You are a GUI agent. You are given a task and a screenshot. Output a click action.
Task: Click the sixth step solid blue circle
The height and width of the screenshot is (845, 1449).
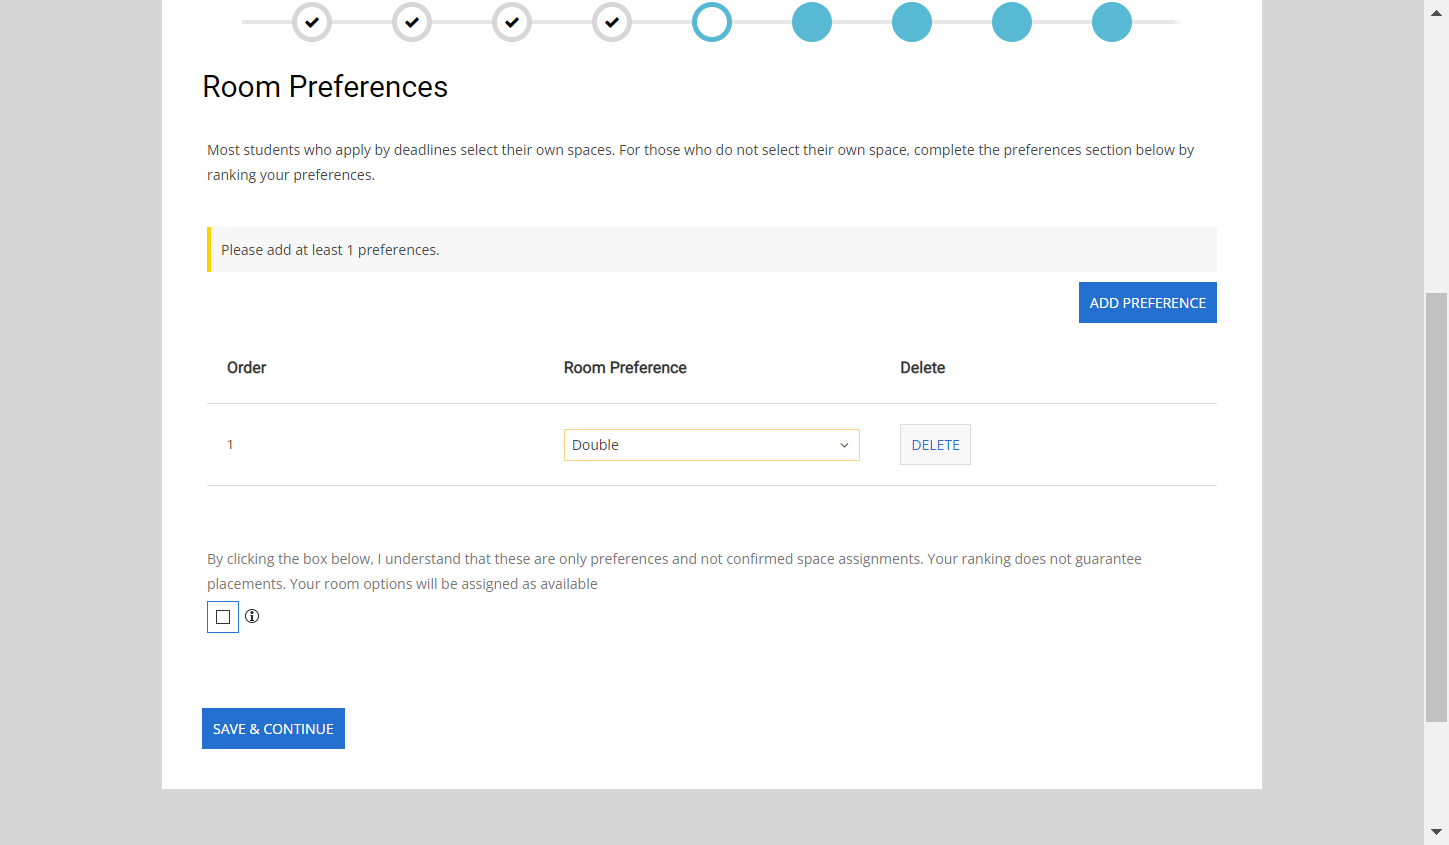[x=812, y=21]
